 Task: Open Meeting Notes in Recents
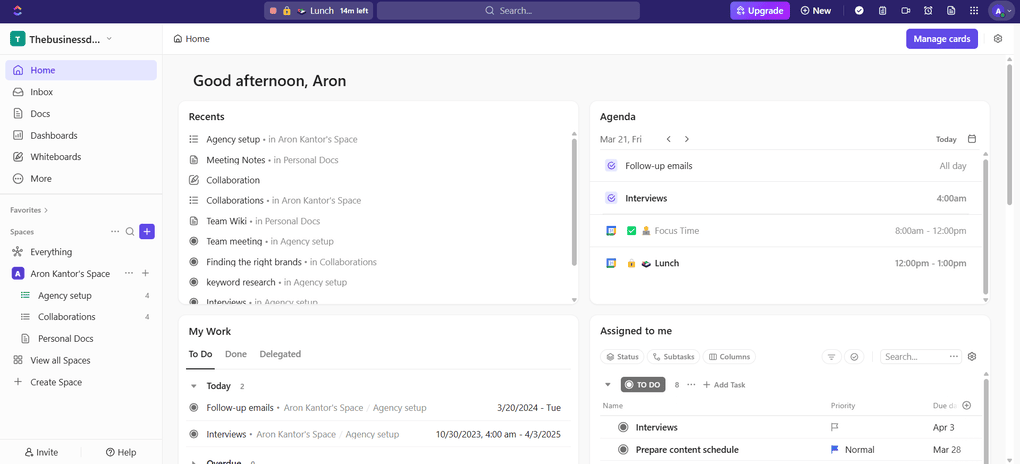235,159
